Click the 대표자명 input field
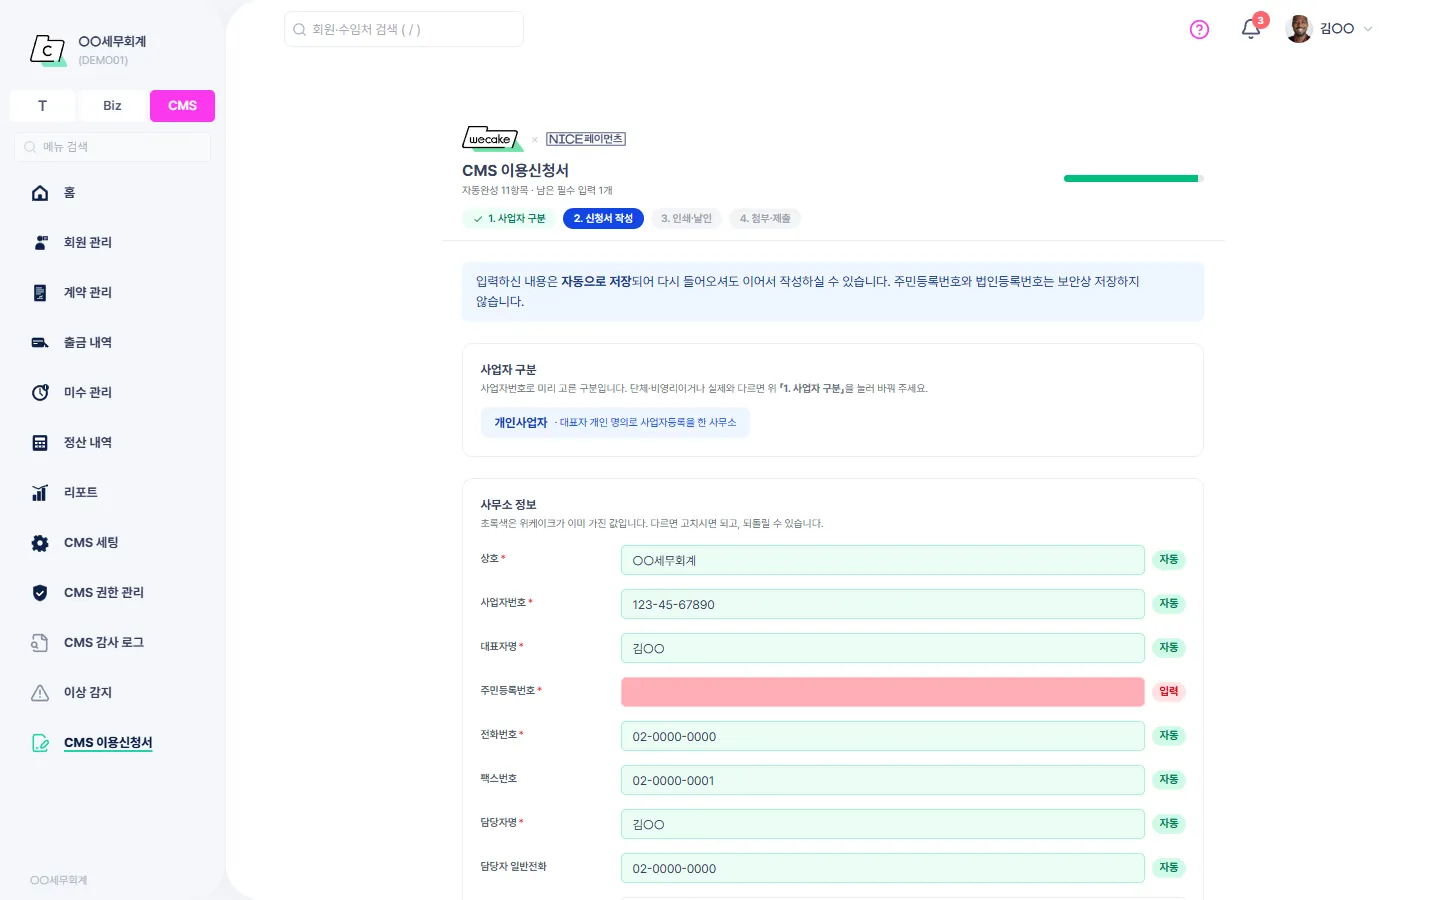 [882, 648]
